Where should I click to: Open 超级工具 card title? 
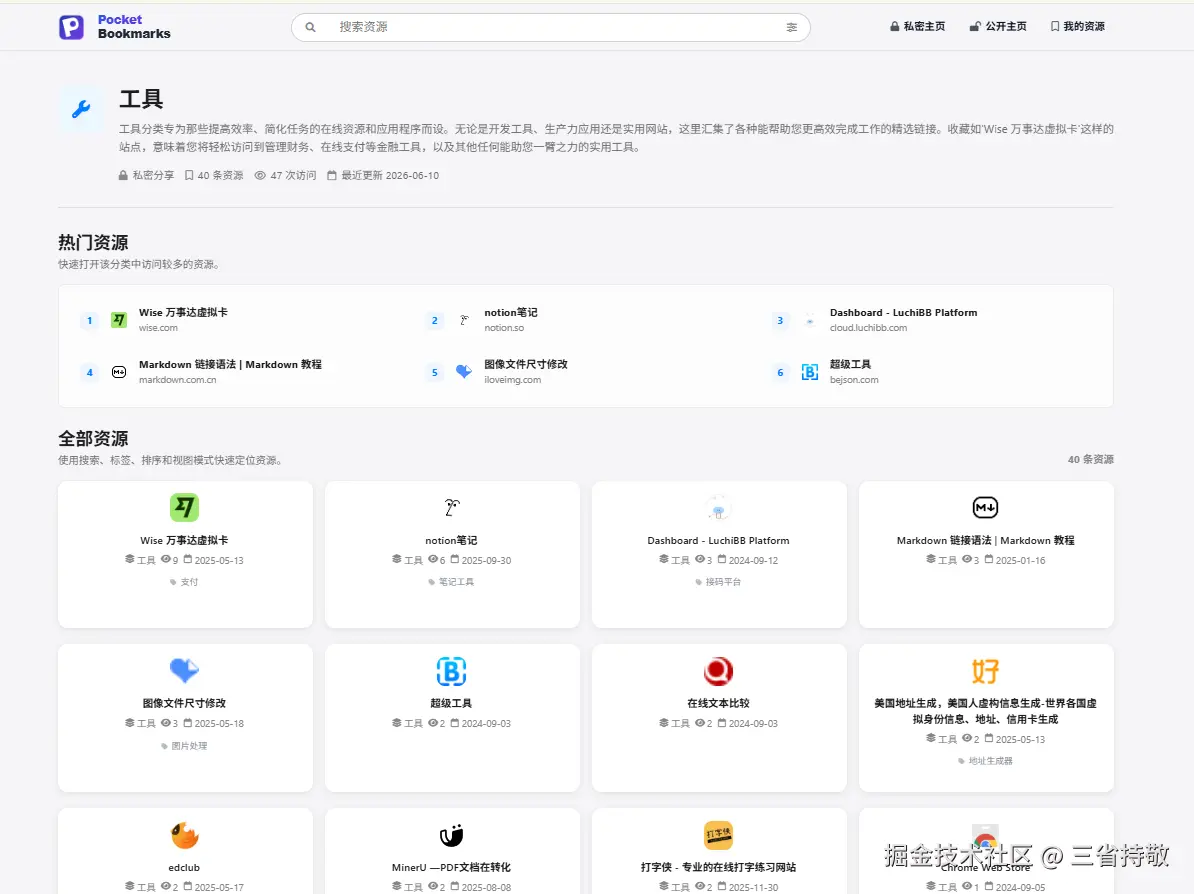pyautogui.click(x=452, y=703)
